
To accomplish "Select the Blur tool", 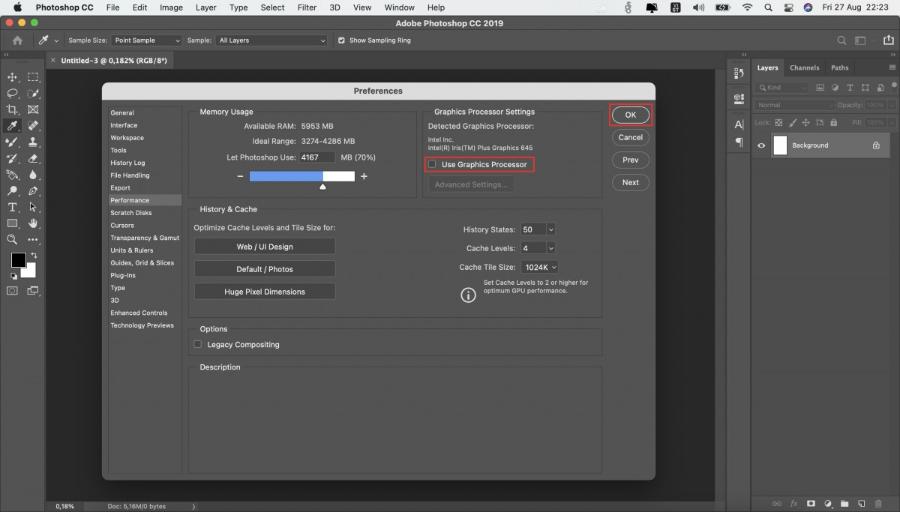I will pyautogui.click(x=33, y=174).
